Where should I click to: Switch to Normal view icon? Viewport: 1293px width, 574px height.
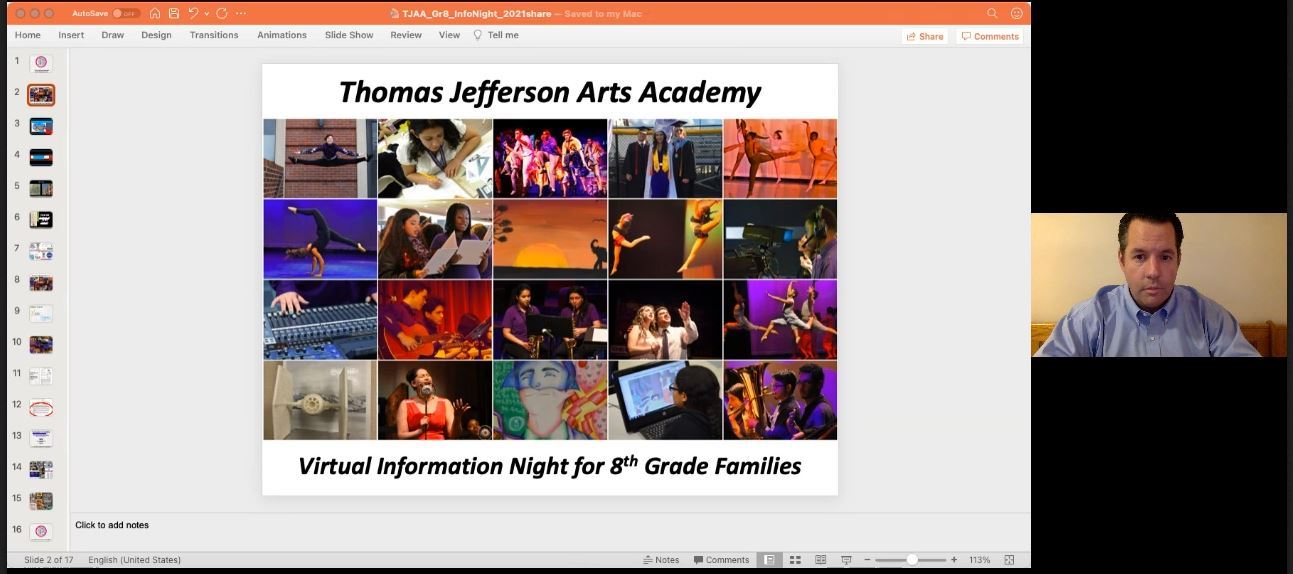point(770,560)
